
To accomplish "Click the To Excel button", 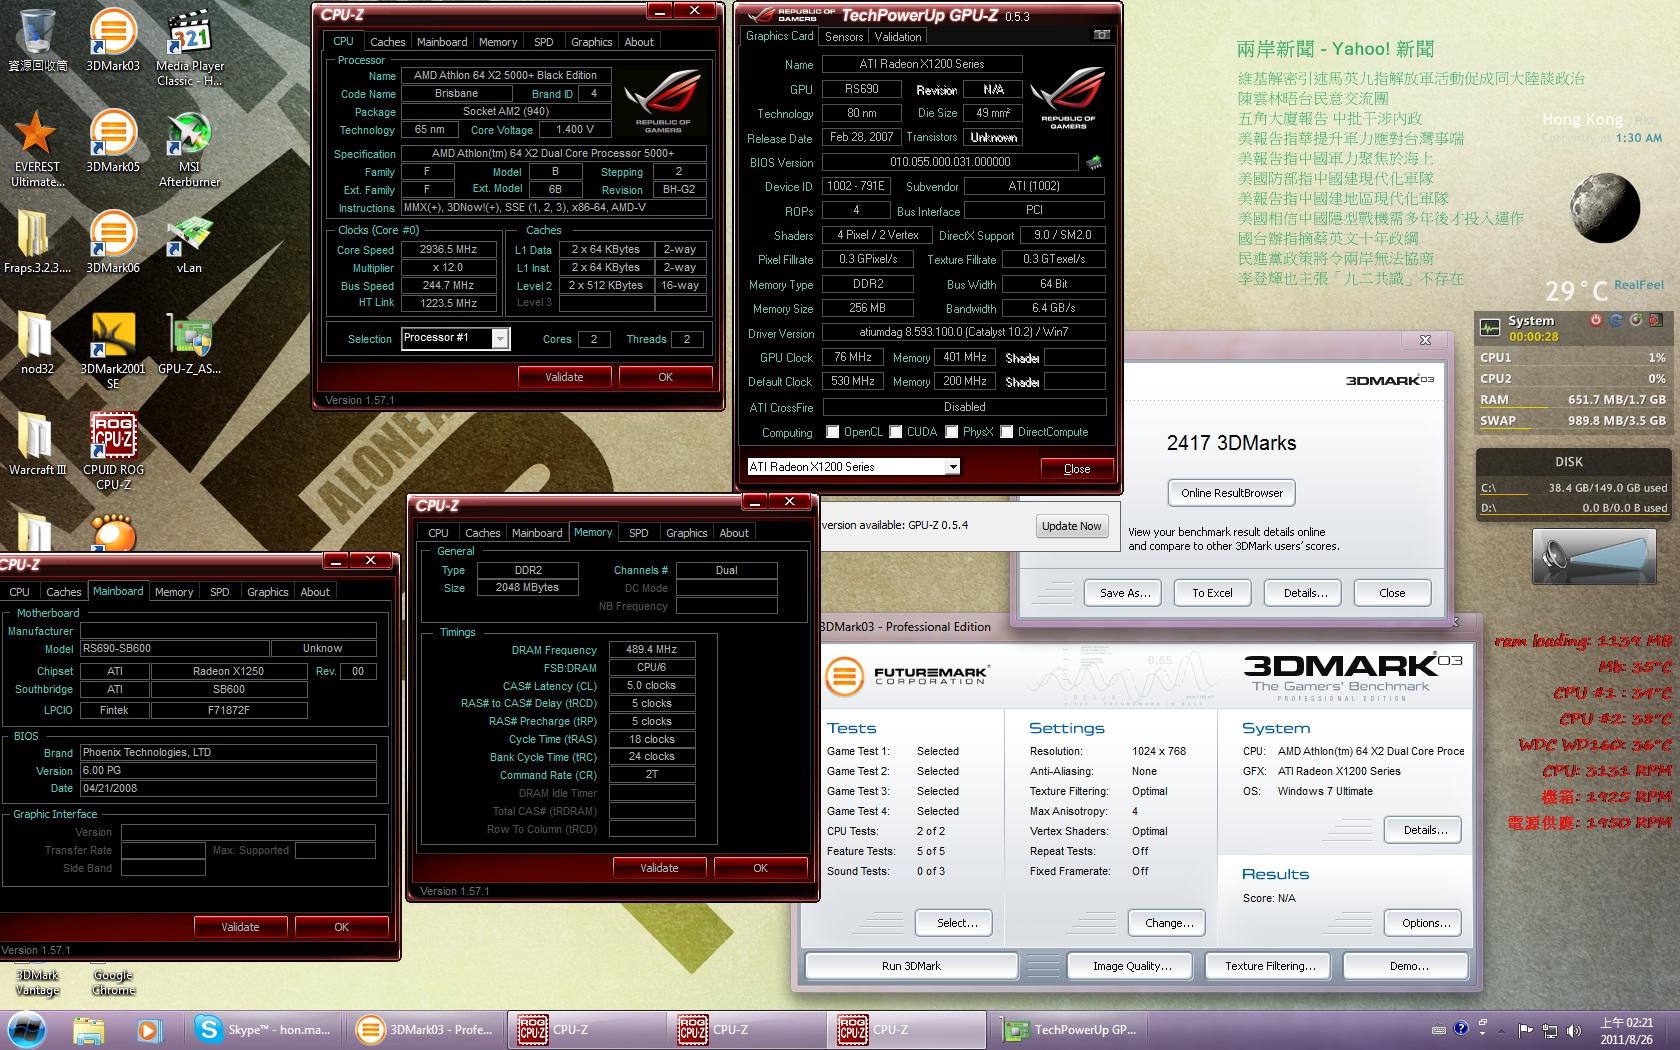I will pyautogui.click(x=1212, y=593).
